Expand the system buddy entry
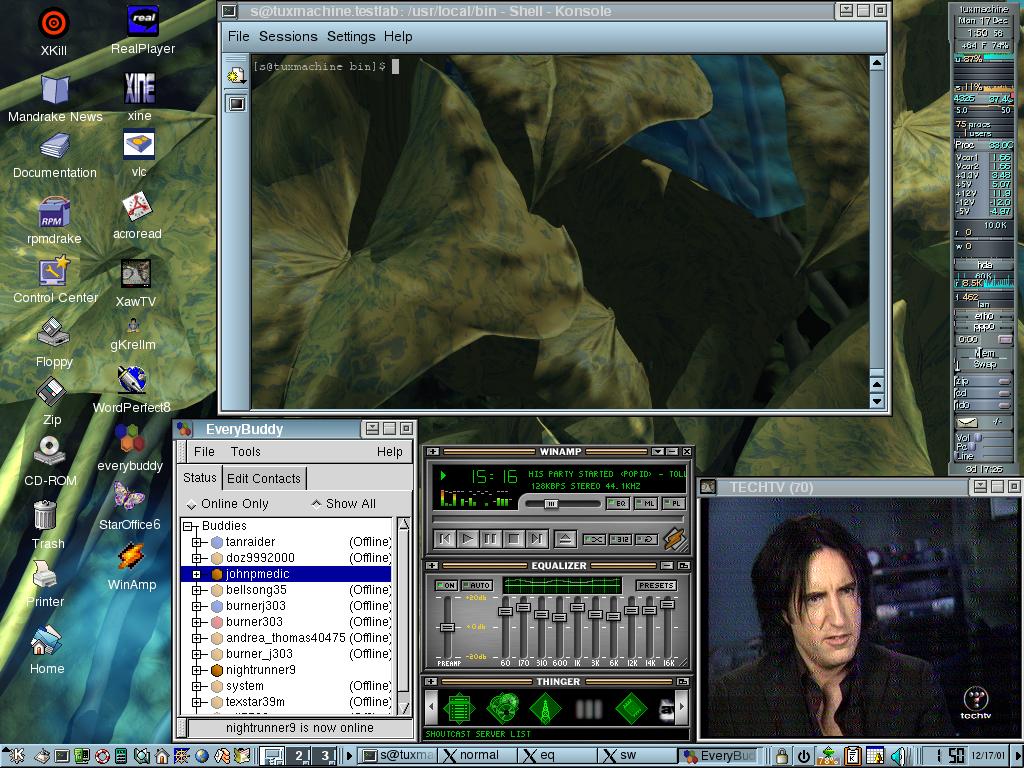Viewport: 1024px width, 768px height. click(197, 686)
